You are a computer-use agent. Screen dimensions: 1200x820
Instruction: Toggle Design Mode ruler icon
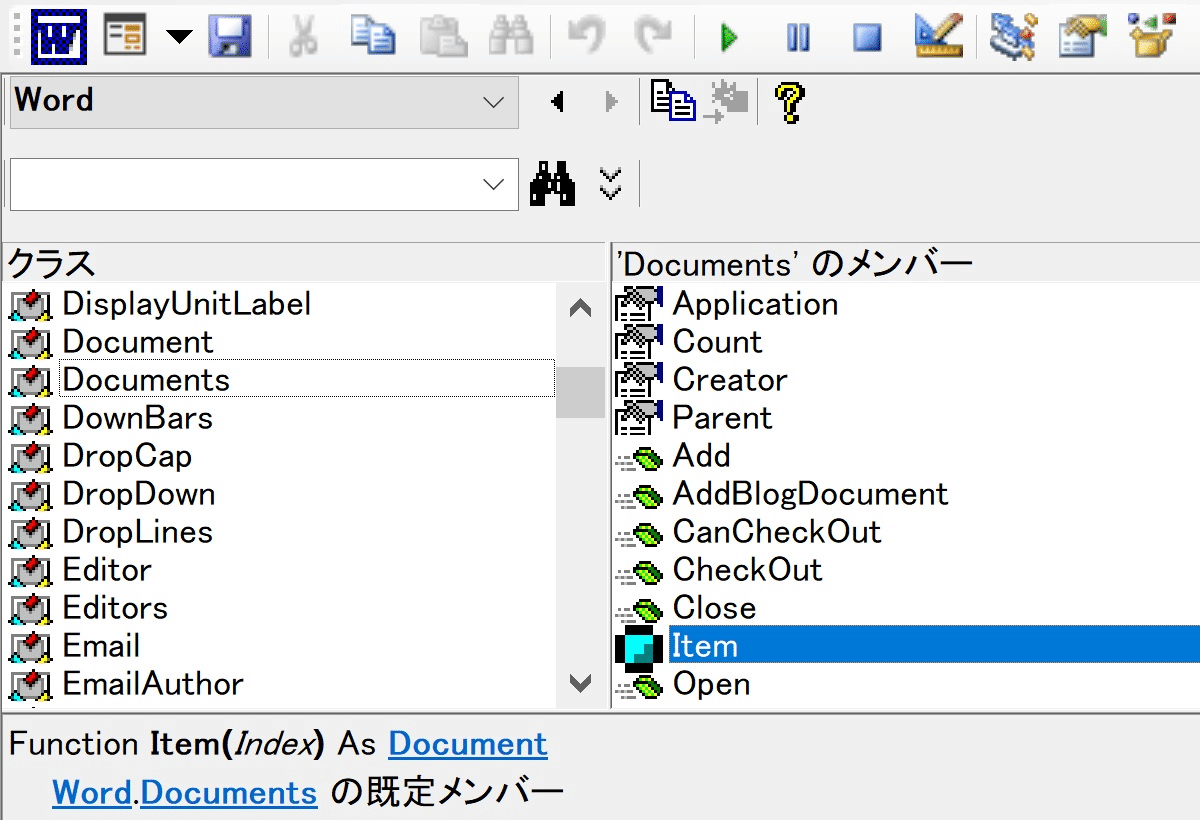click(938, 38)
